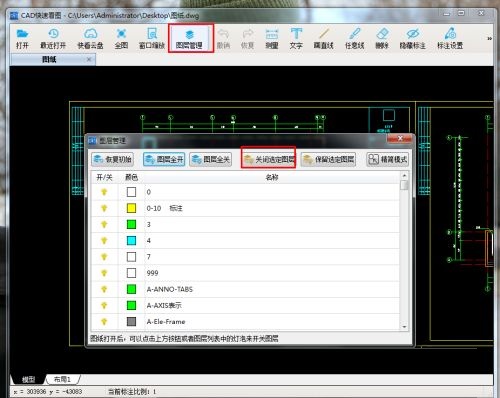Toggle the lightbulb for layer 3
Image resolution: width=500 pixels, height=398 pixels.
click(104, 224)
